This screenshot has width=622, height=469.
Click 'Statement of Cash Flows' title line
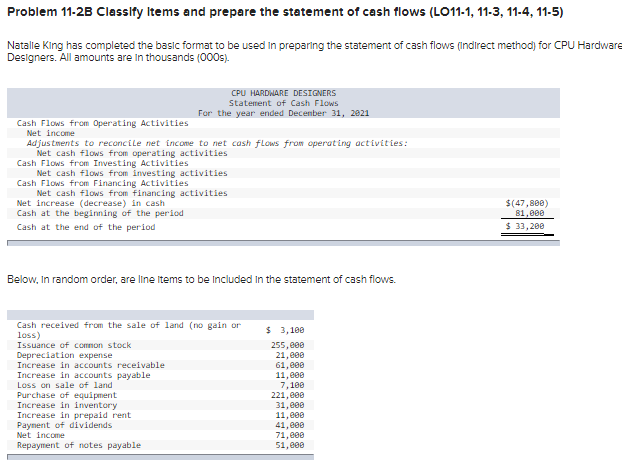tap(283, 103)
